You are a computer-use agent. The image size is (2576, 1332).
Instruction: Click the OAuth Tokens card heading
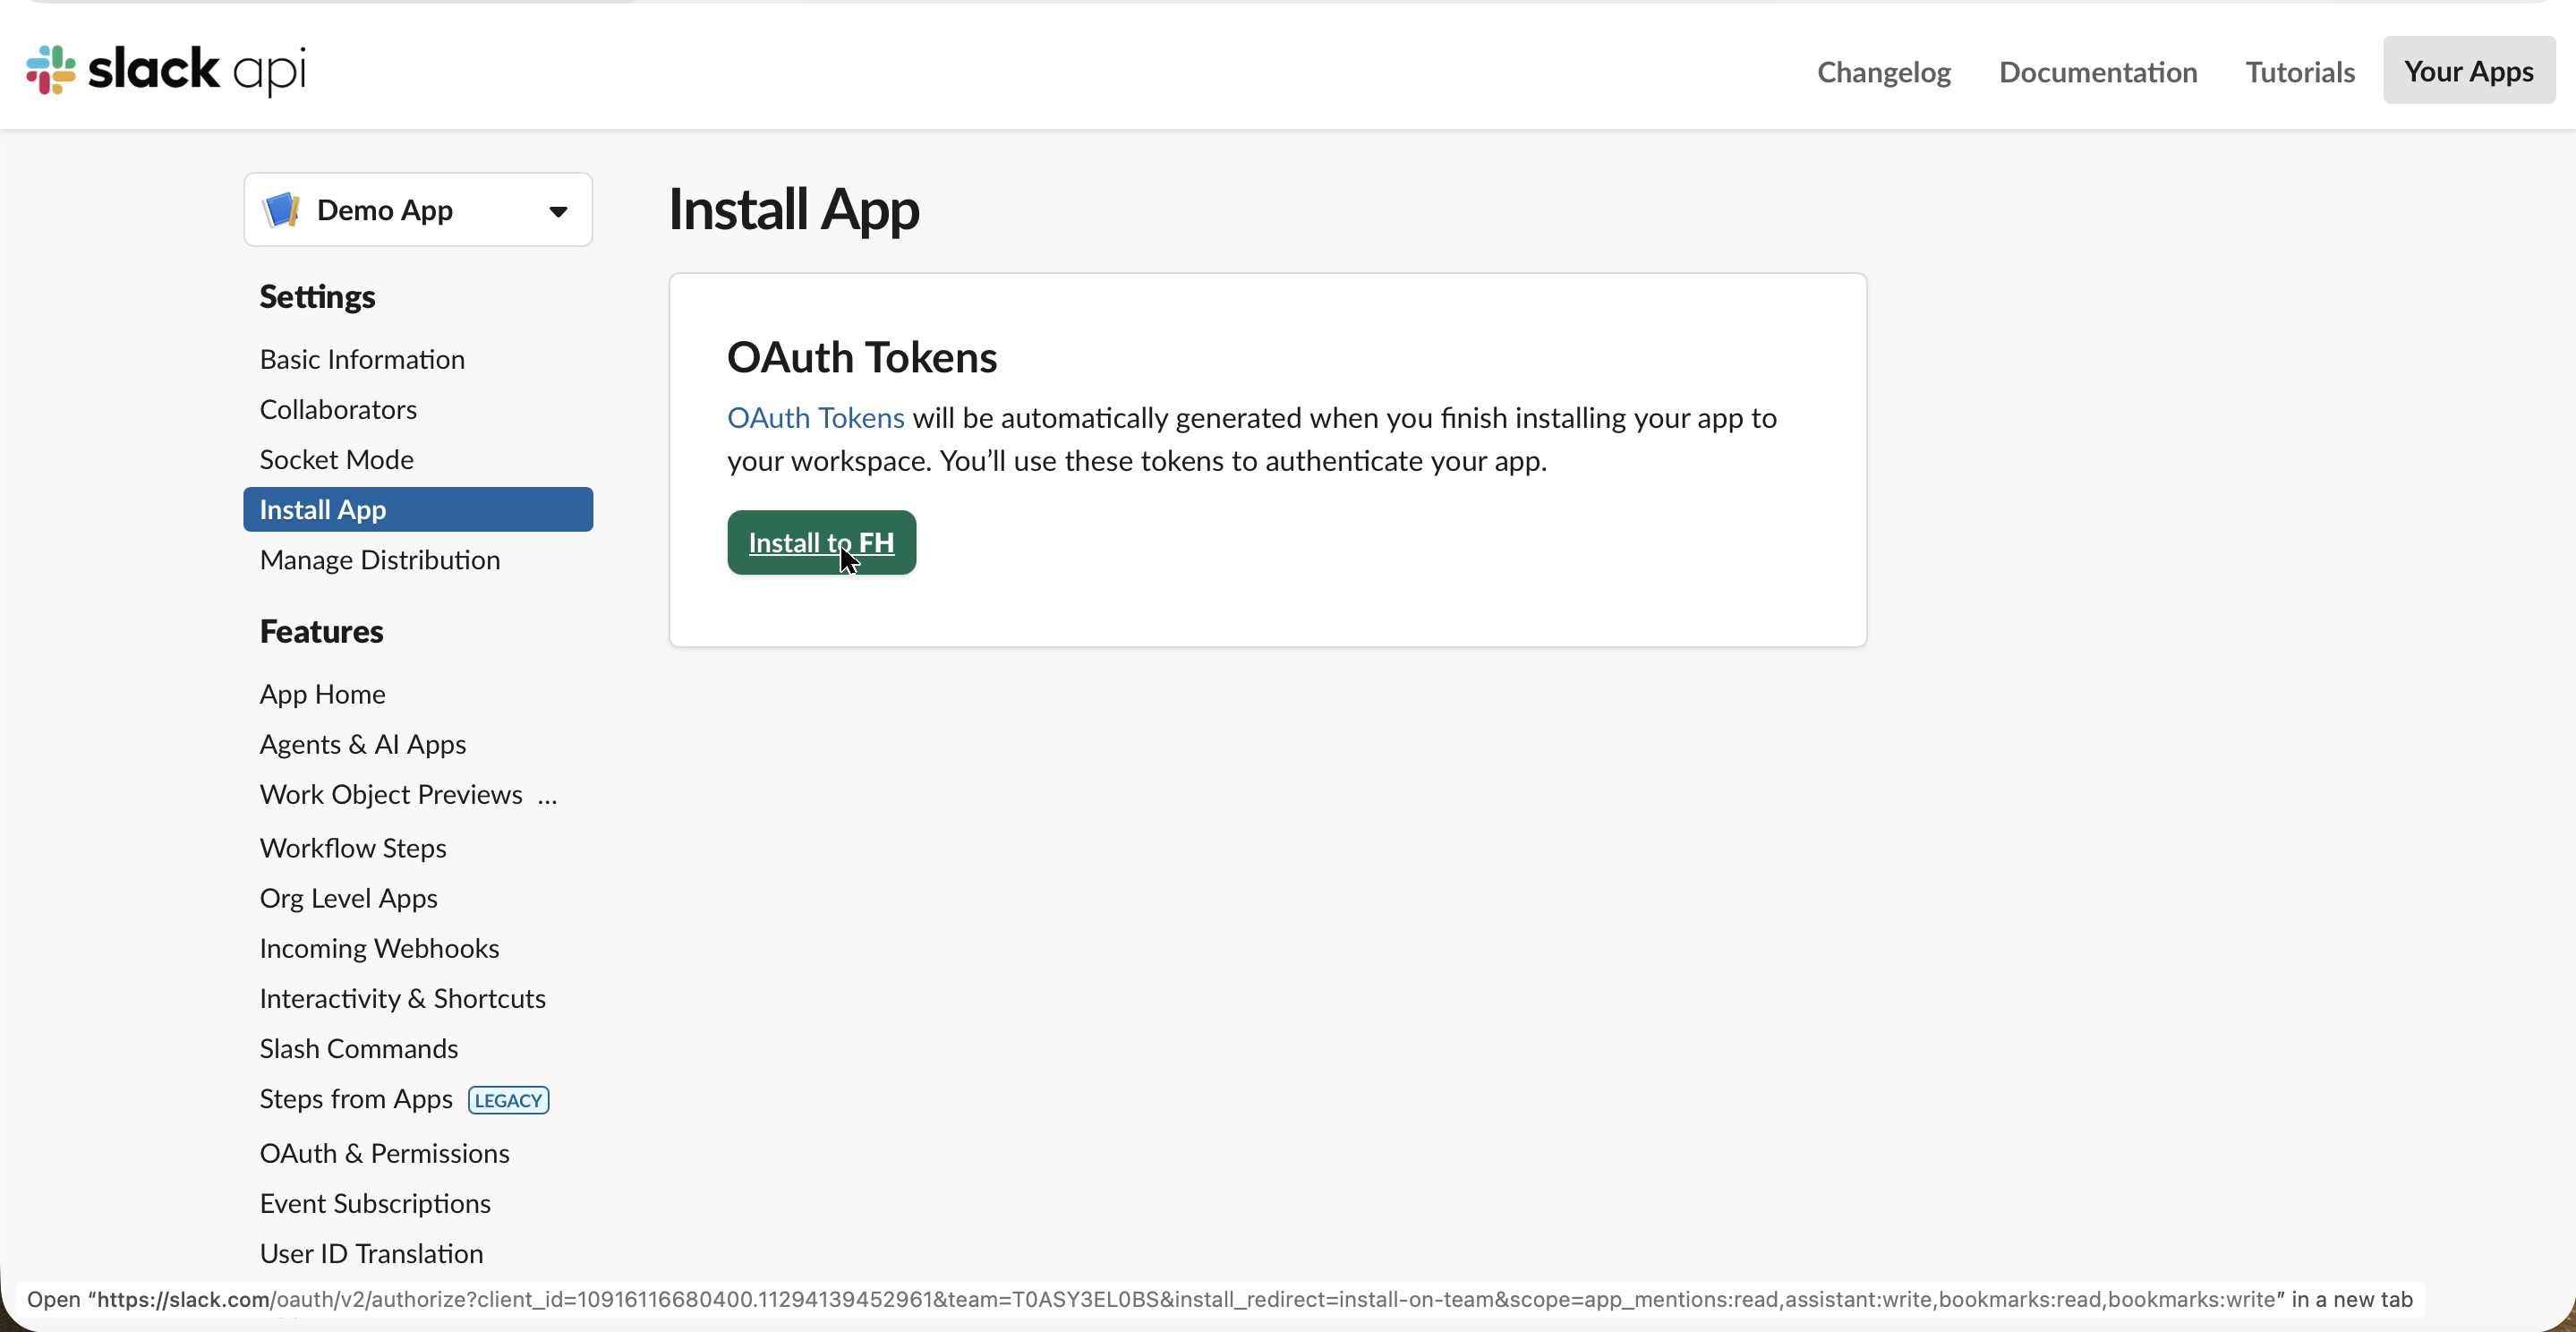(x=862, y=357)
